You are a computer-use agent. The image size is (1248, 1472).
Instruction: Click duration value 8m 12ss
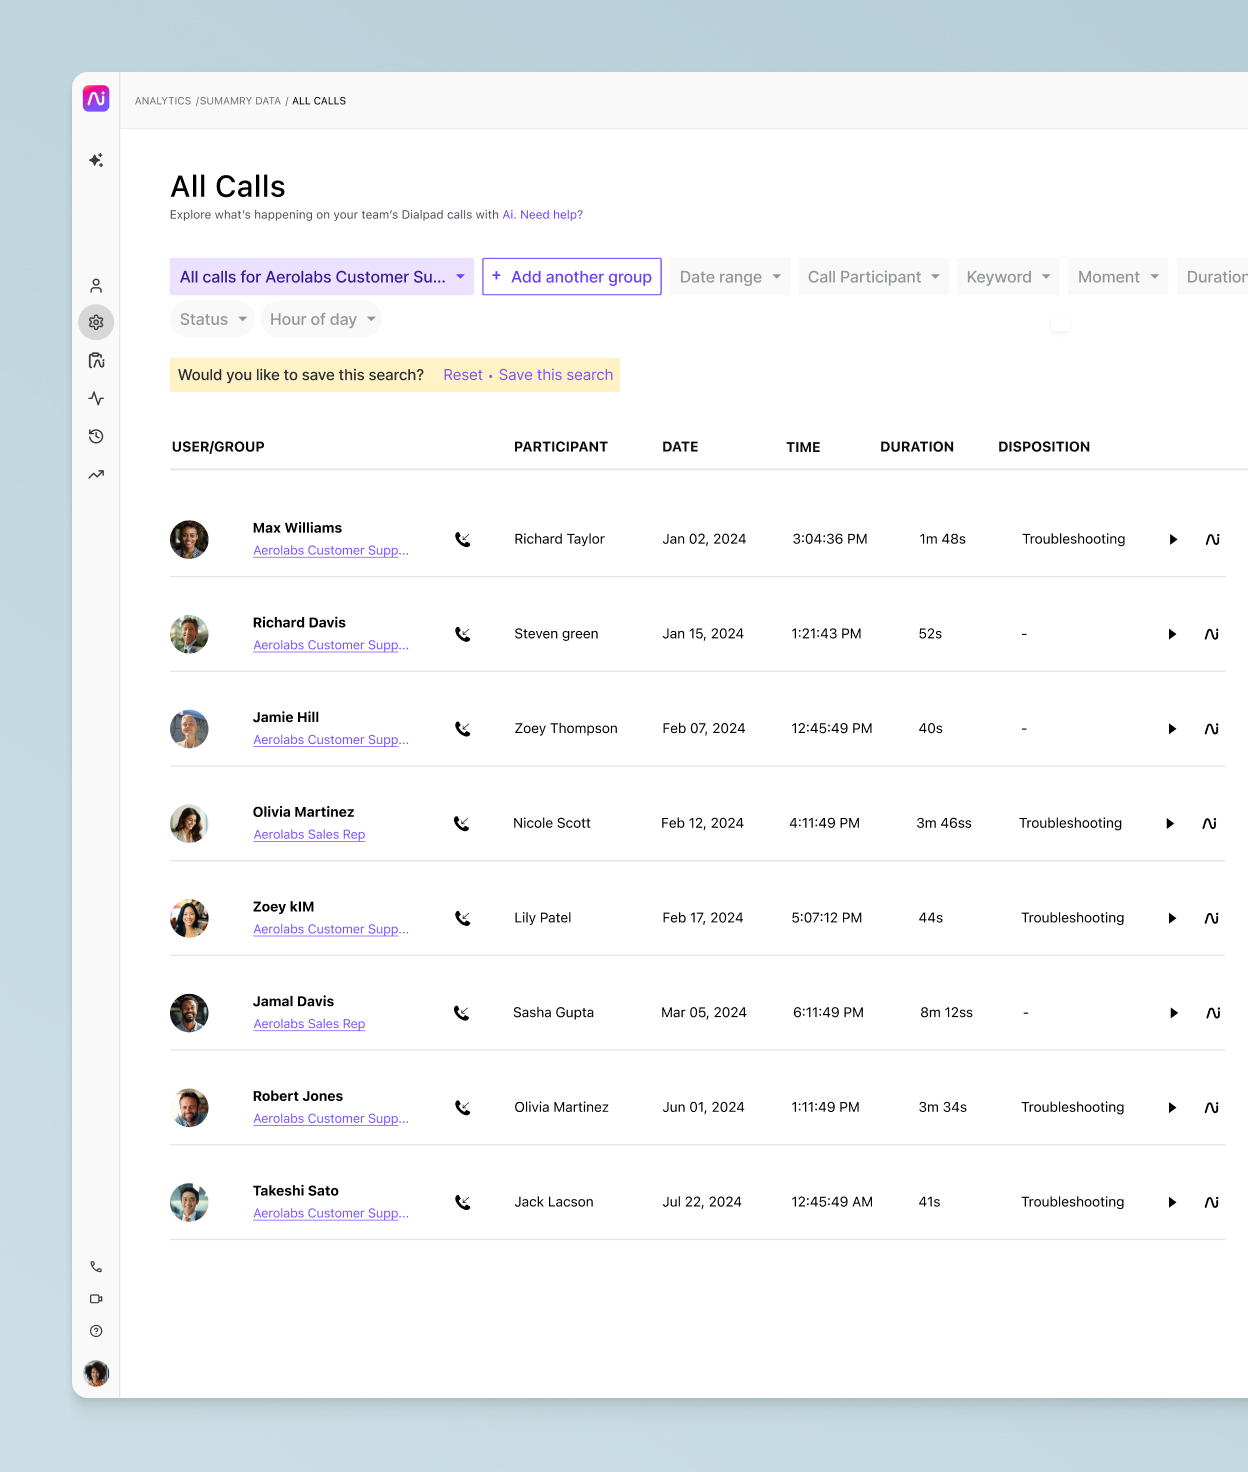(946, 1013)
